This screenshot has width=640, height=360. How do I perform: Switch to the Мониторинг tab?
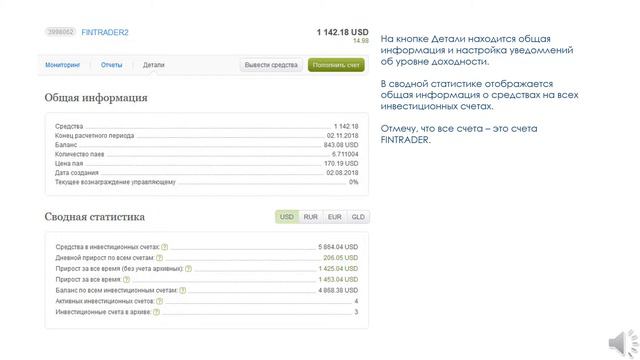click(62, 65)
